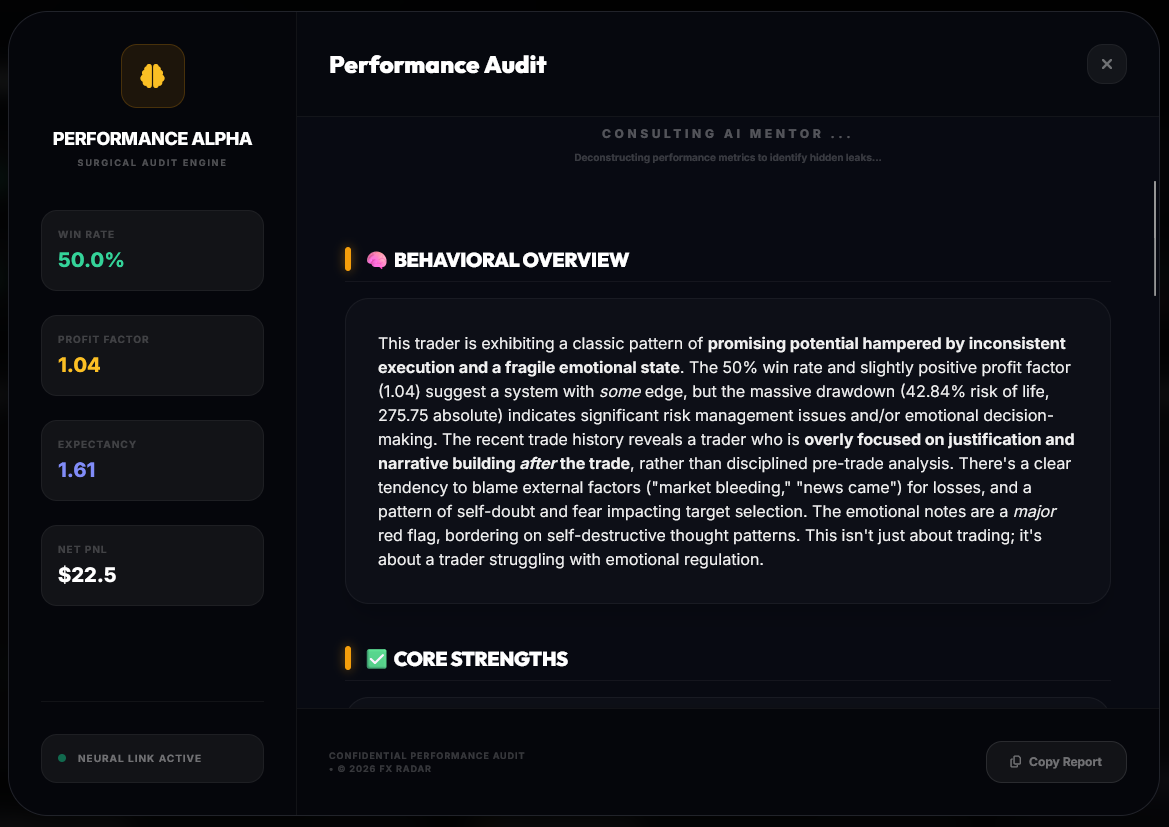Click the brain logo icon in sidebar
The height and width of the screenshot is (827, 1169).
point(152,76)
